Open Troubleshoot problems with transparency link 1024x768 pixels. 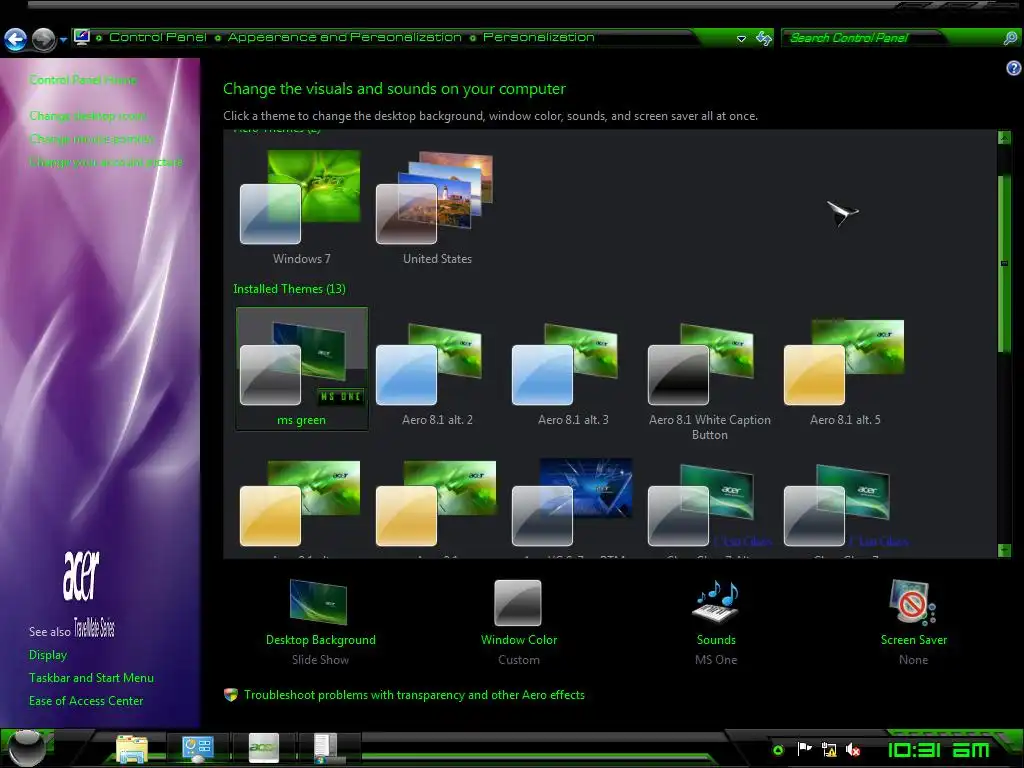coord(414,695)
